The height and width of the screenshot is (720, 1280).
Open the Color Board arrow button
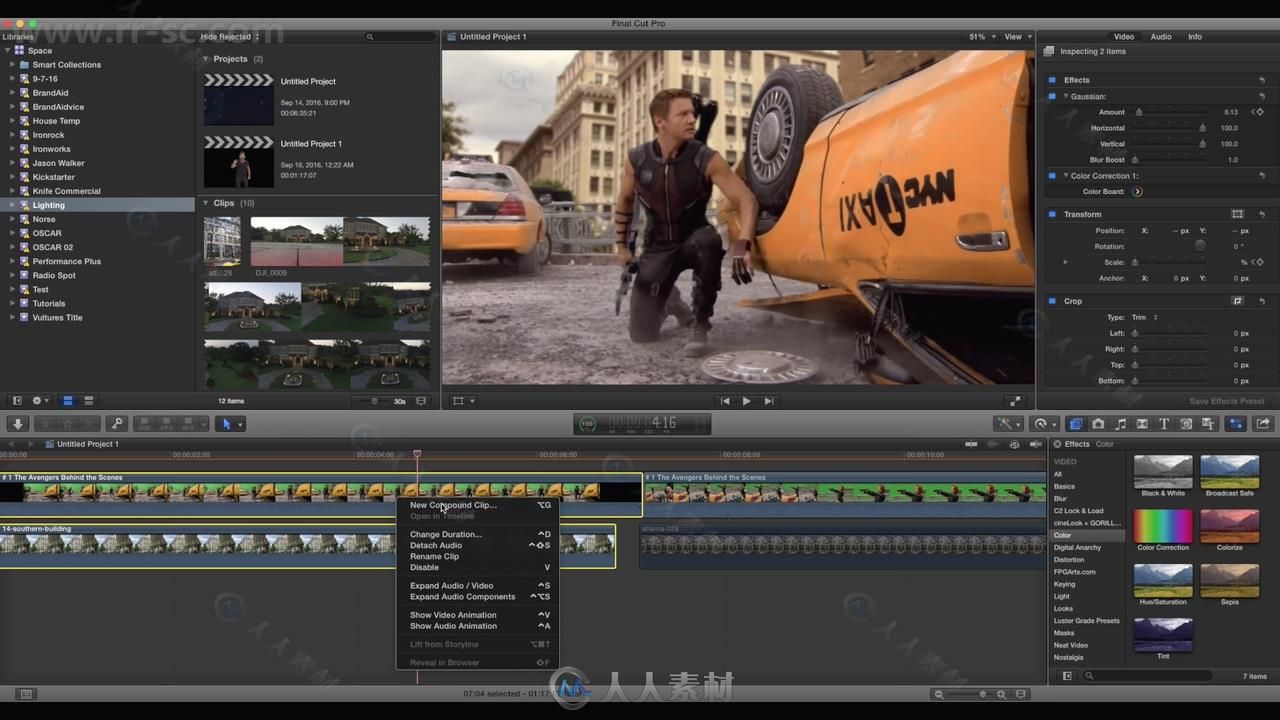point(1137,192)
